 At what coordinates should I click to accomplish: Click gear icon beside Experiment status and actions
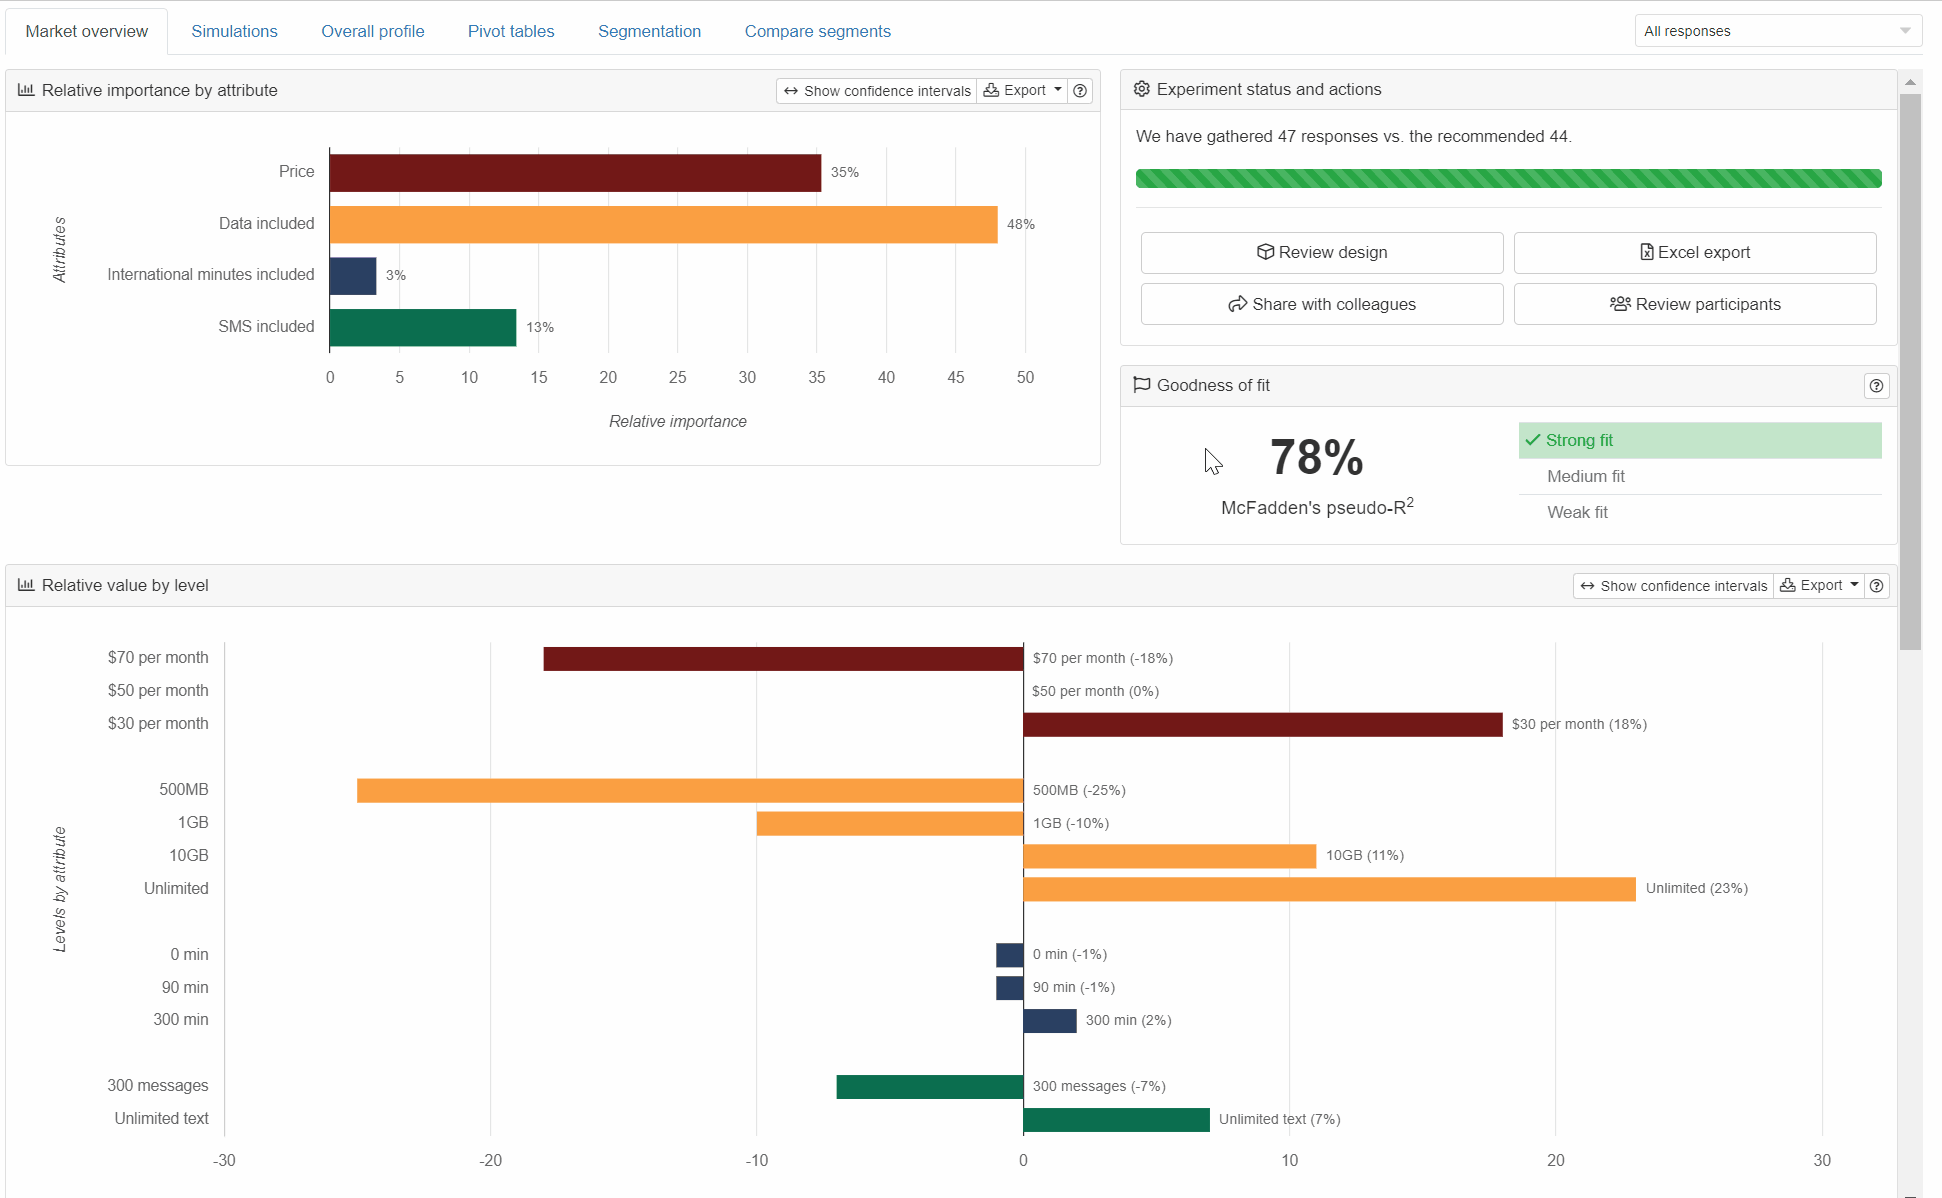tap(1141, 89)
